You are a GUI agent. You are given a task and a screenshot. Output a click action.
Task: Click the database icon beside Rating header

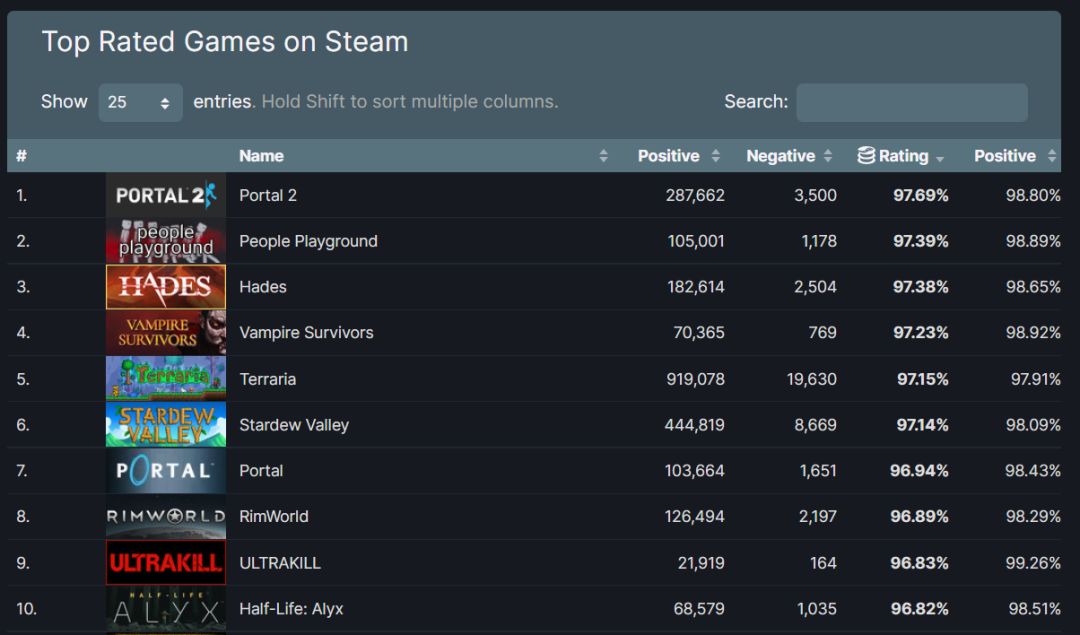(x=866, y=156)
